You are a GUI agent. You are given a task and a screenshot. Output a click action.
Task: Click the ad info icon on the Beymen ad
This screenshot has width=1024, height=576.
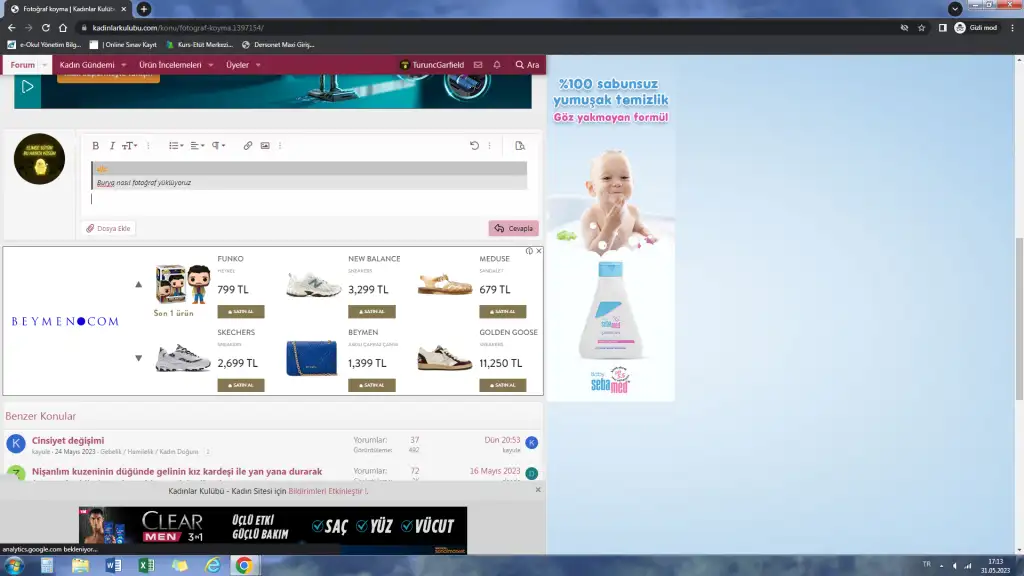(x=529, y=251)
